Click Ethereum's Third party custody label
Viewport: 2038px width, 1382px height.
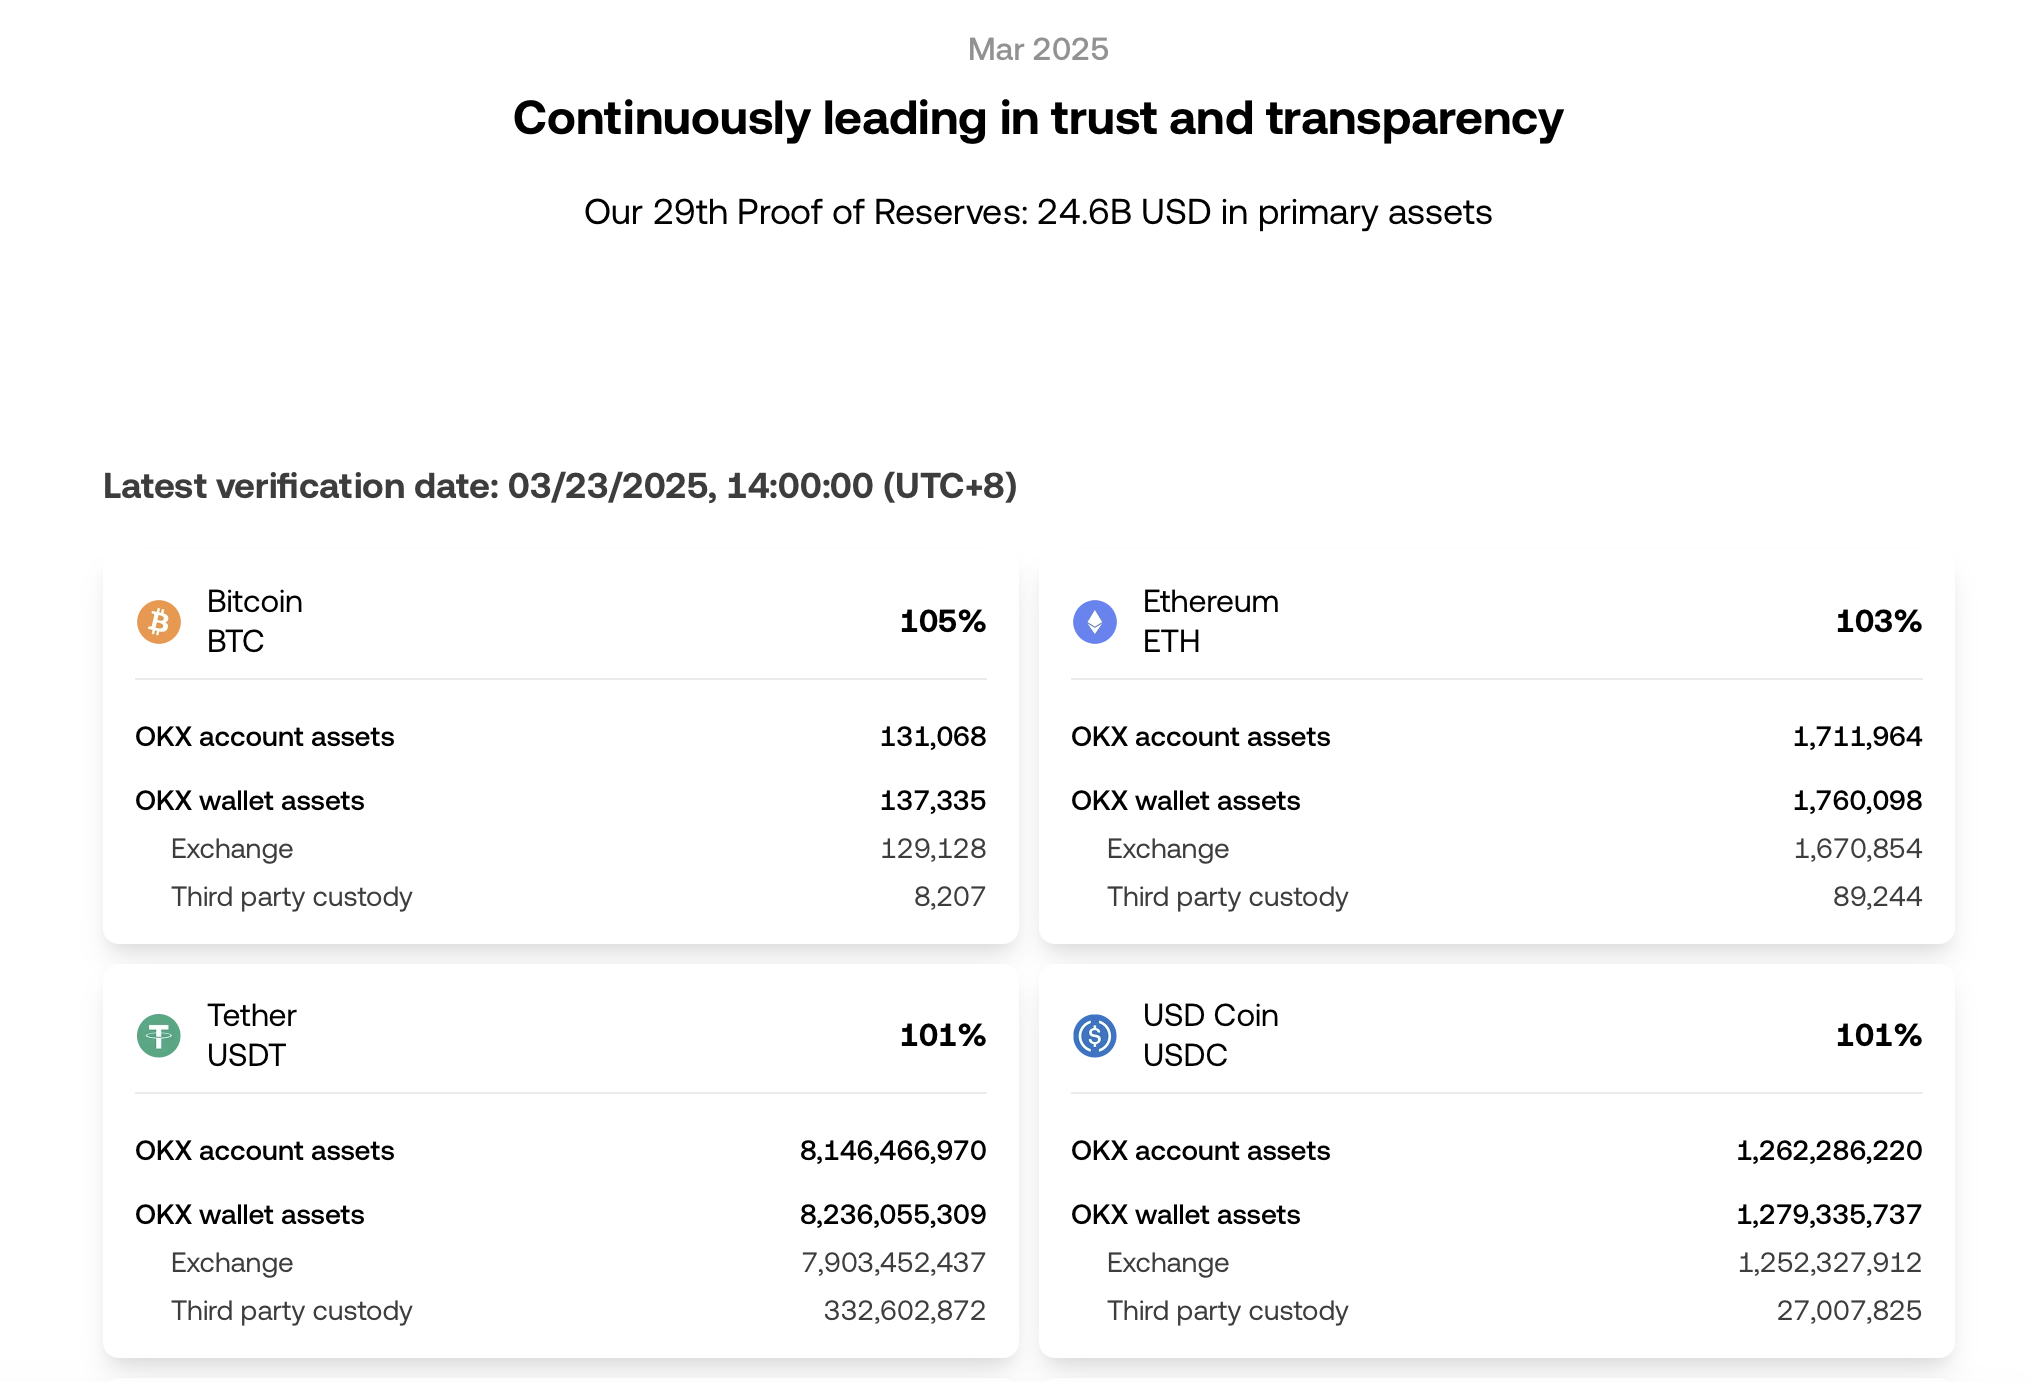(x=1227, y=897)
